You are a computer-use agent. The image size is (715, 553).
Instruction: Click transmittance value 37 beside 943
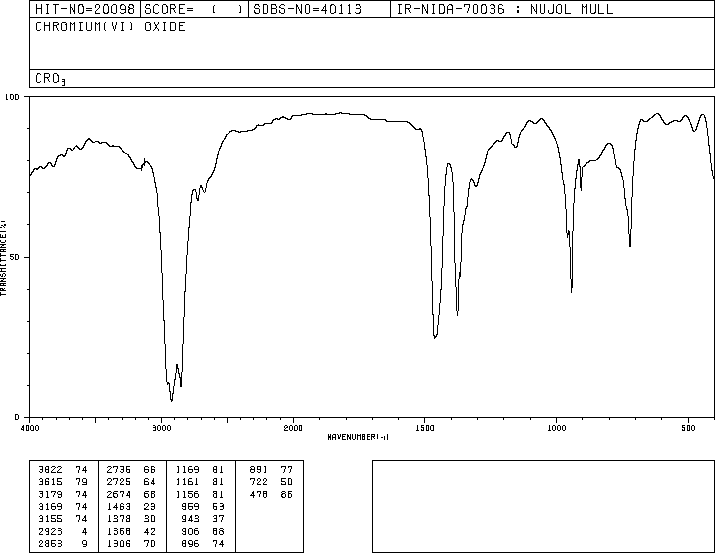pyautogui.click(x=218, y=519)
